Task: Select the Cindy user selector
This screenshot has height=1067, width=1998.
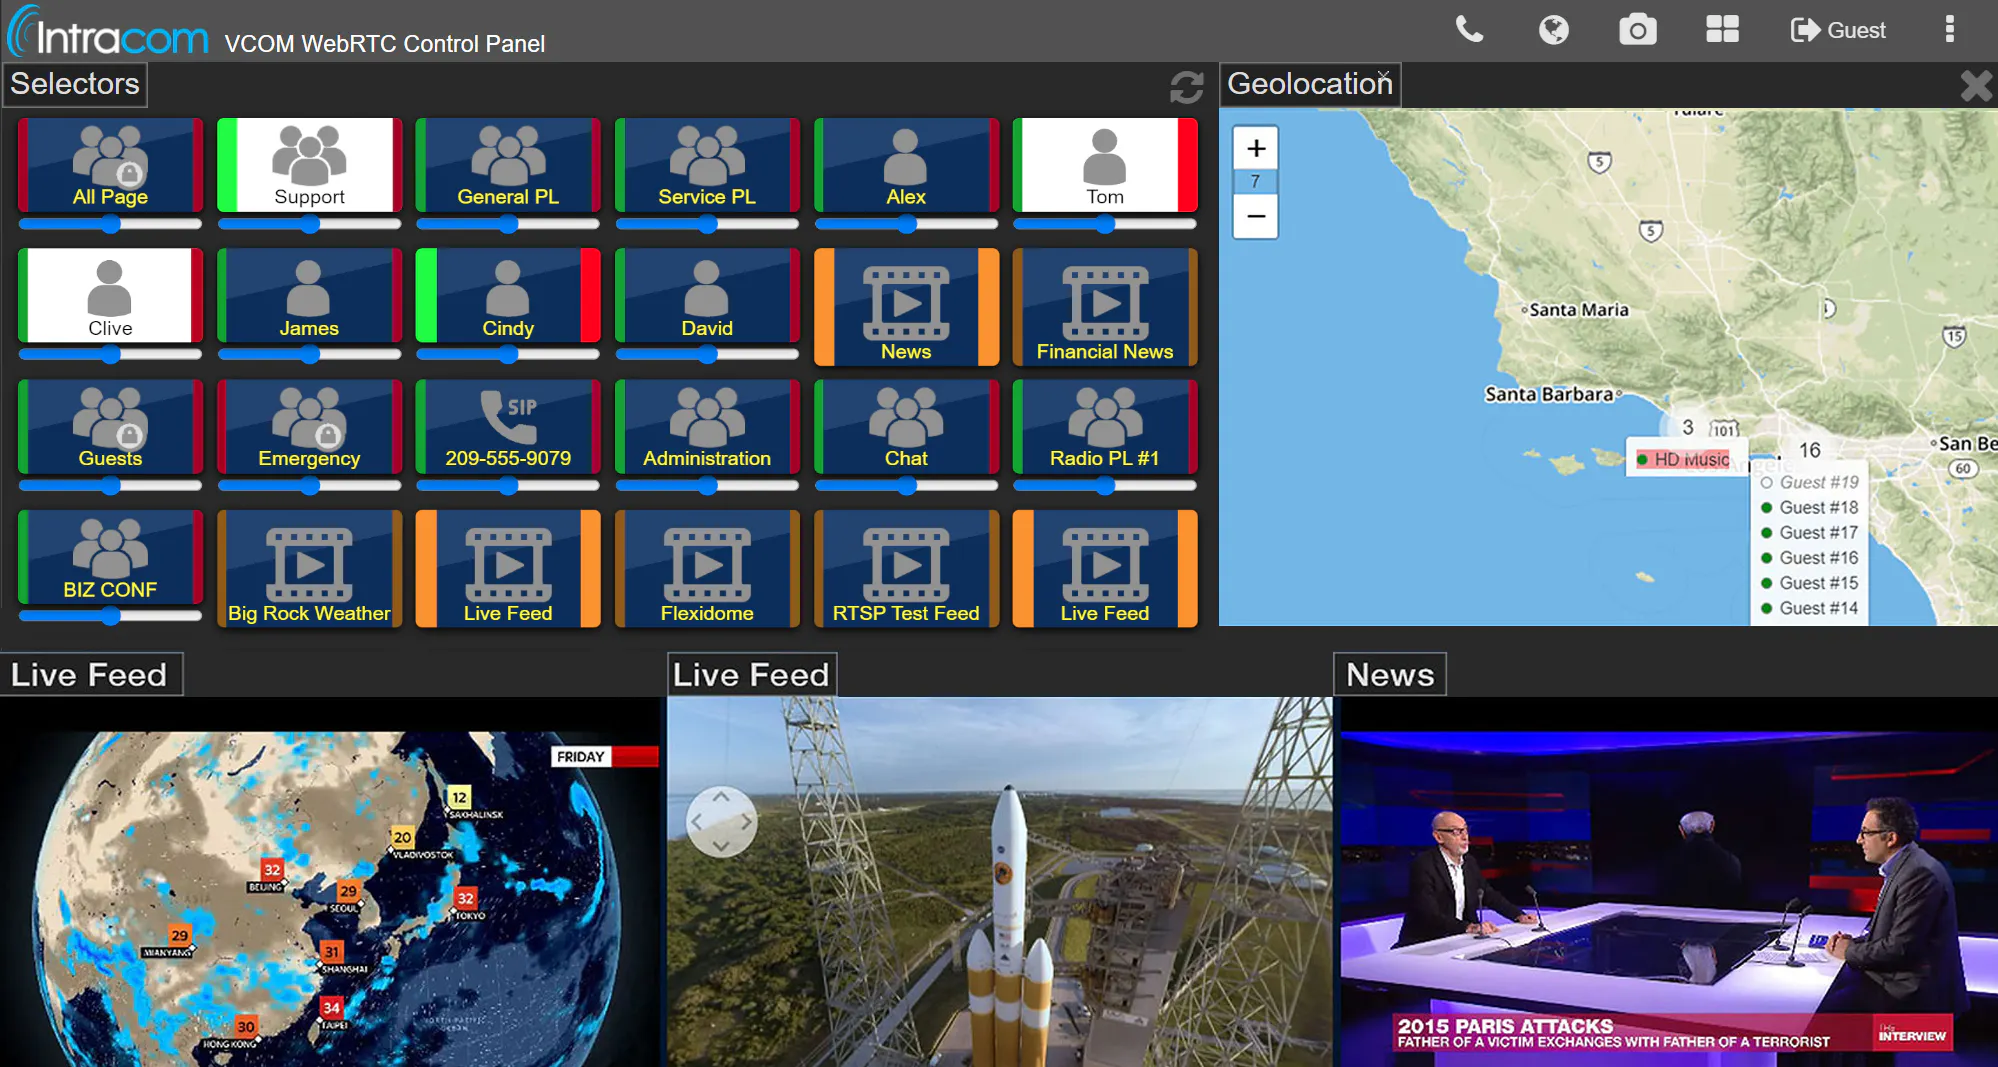Action: tap(508, 296)
